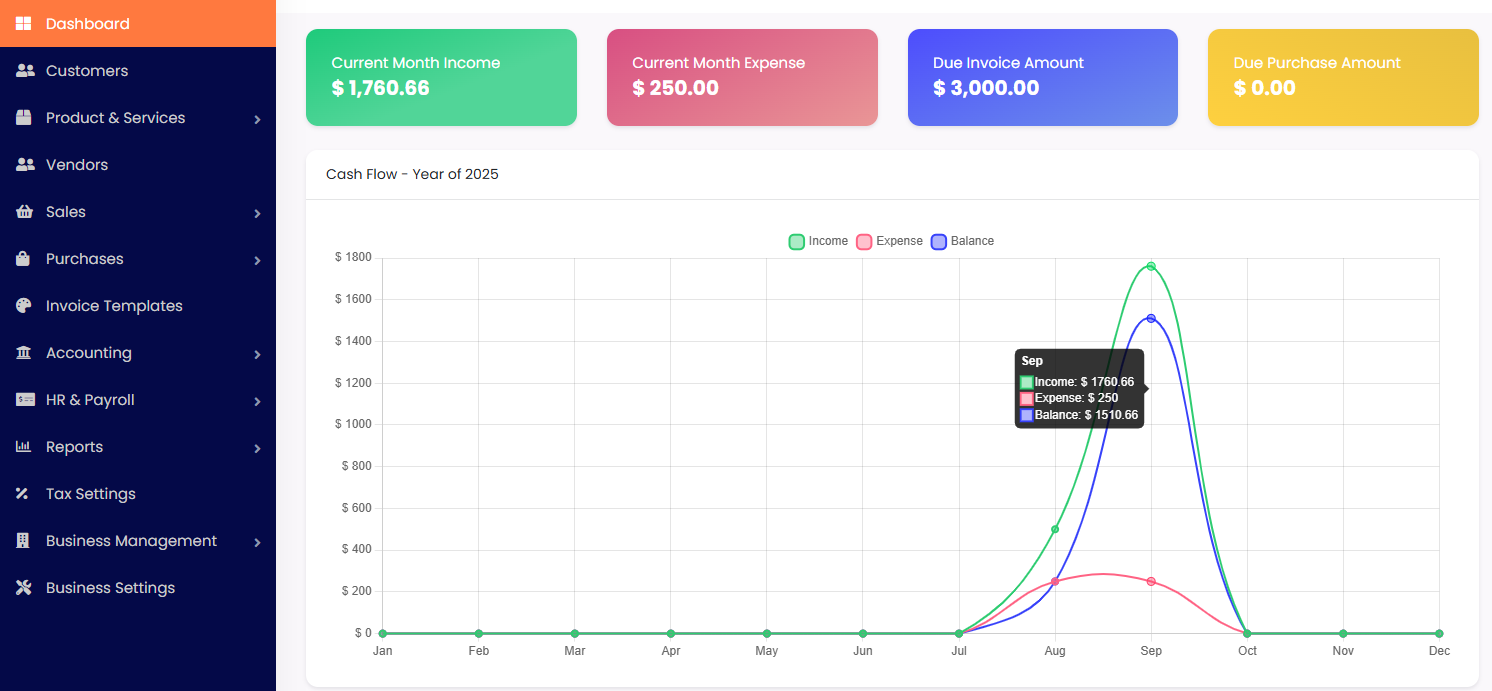Expand the Product & Services submenu arrow
The height and width of the screenshot is (691, 1492).
point(257,119)
